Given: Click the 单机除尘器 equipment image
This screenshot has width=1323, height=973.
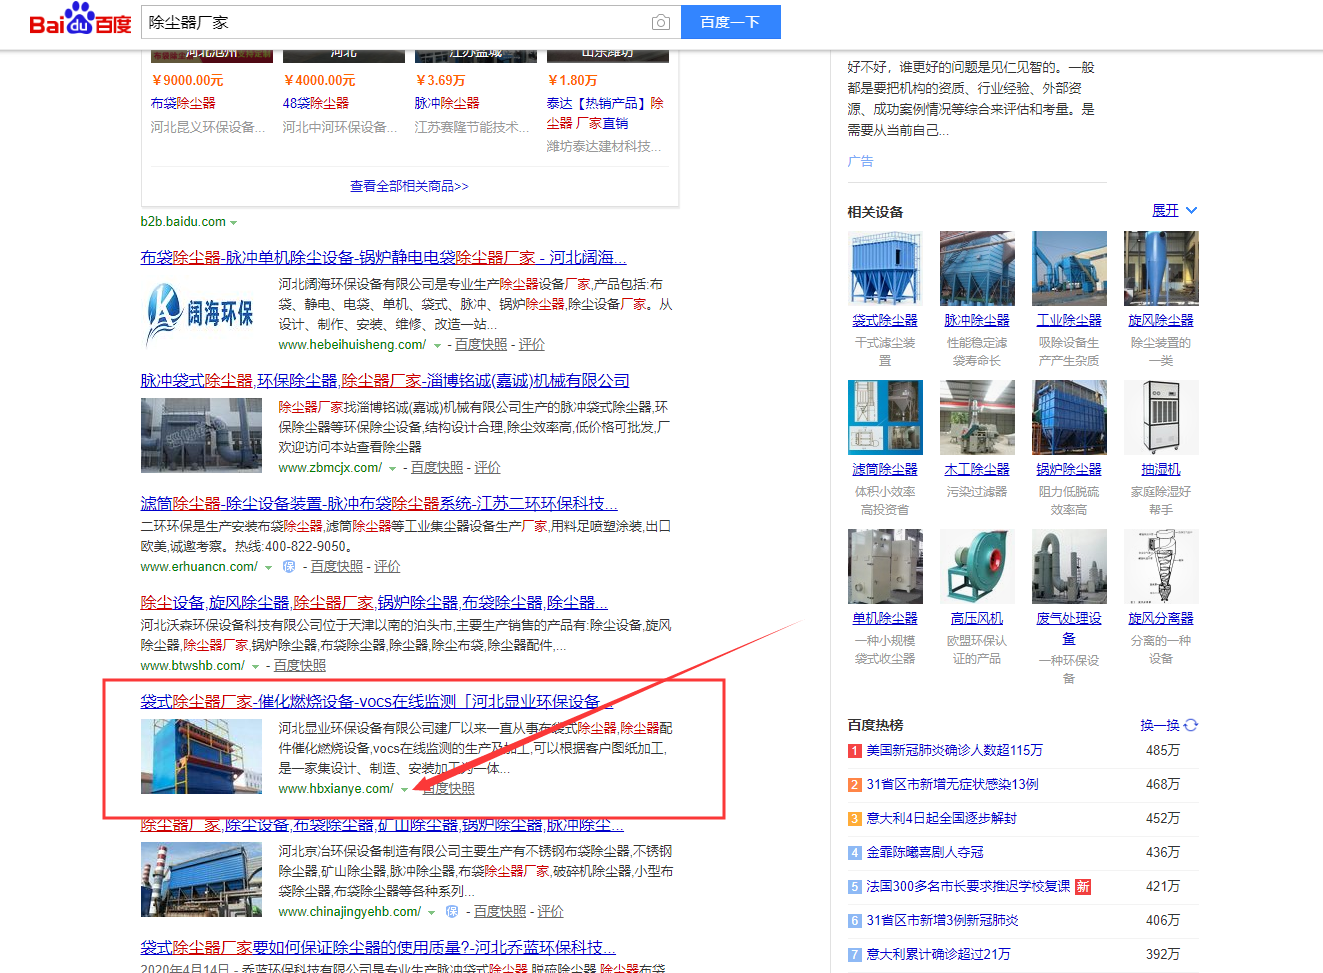Looking at the screenshot, I should point(885,566).
